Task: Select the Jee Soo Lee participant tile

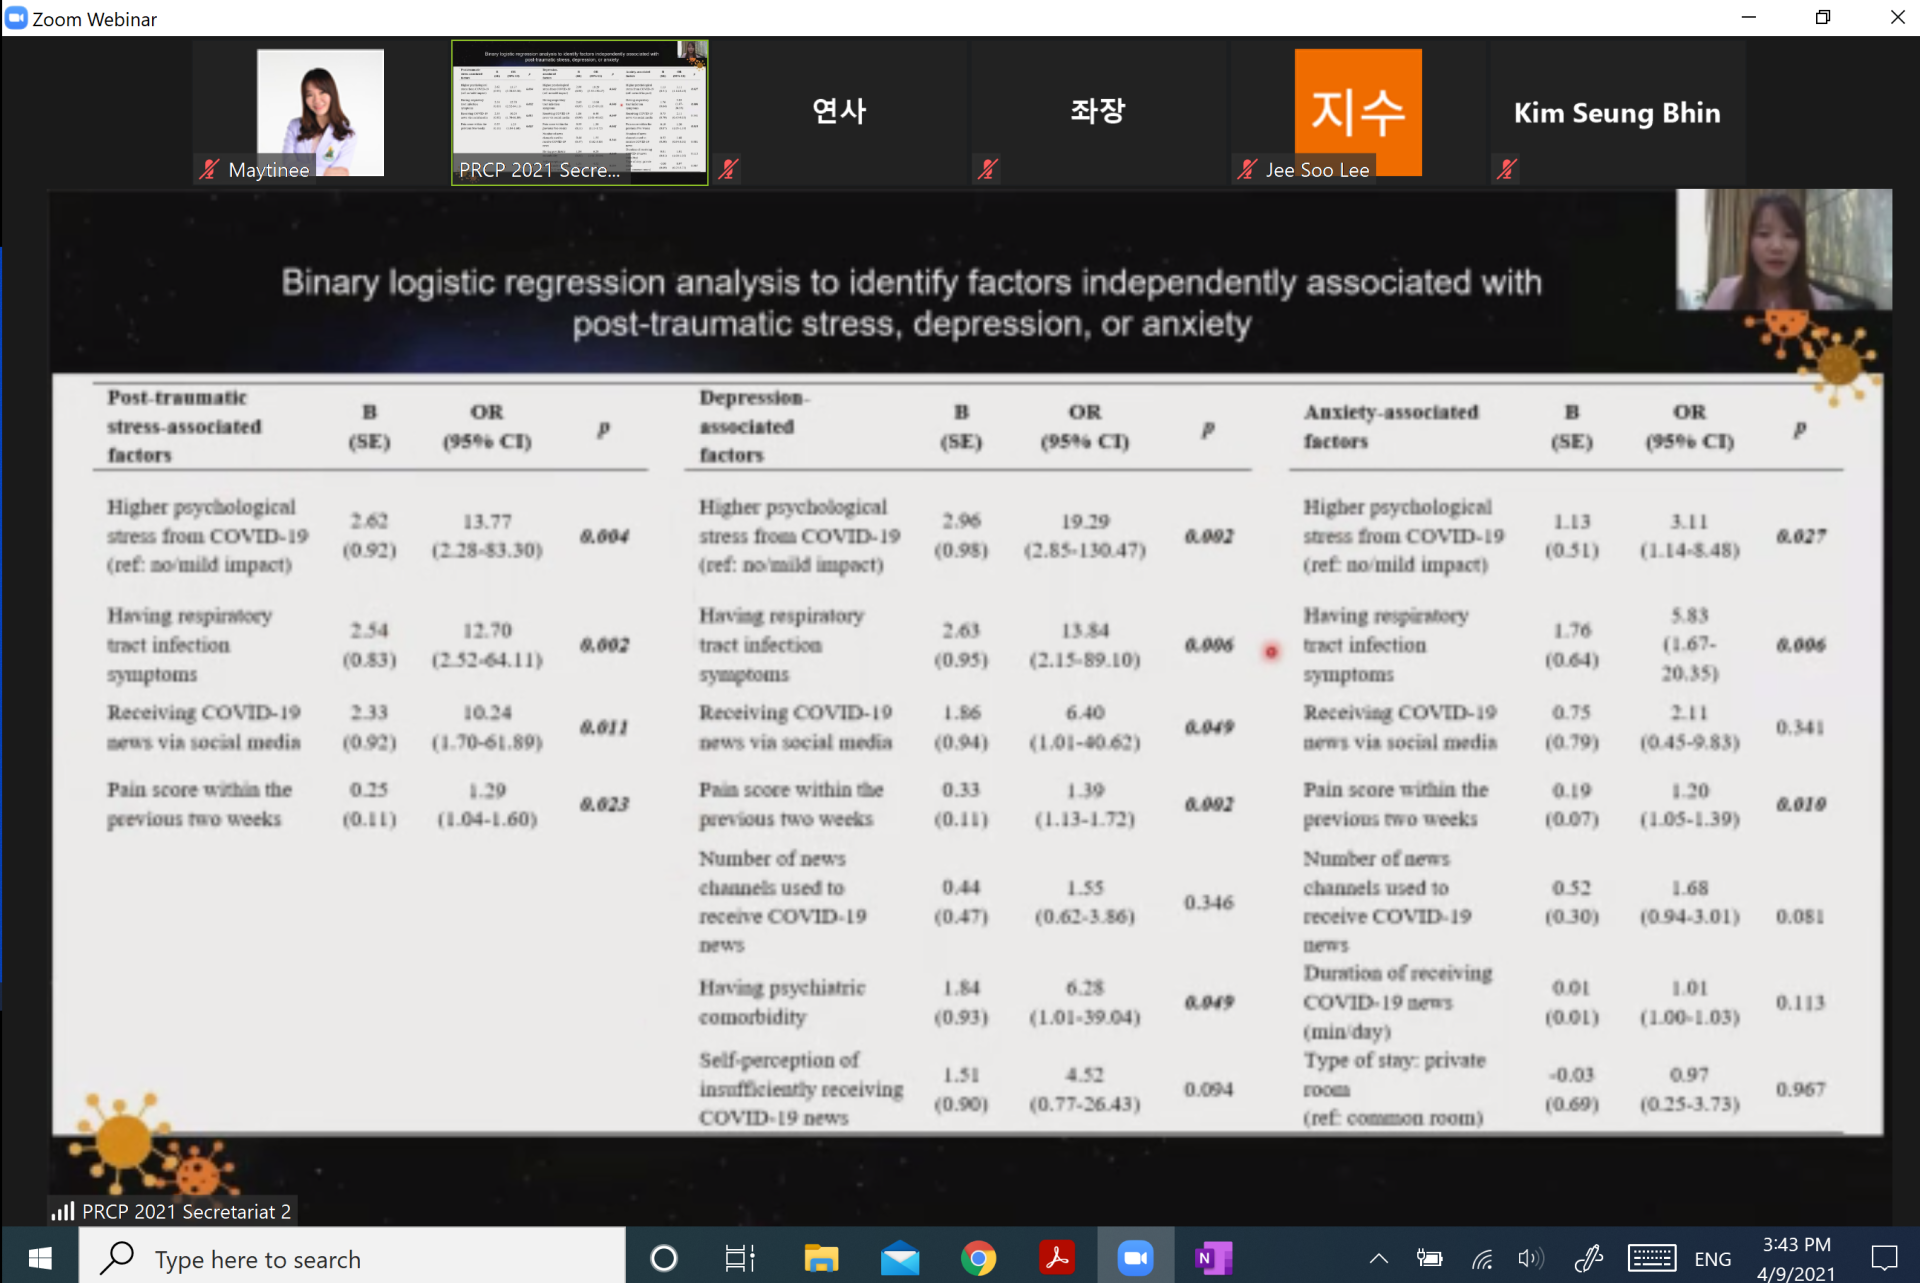Action: 1357,112
